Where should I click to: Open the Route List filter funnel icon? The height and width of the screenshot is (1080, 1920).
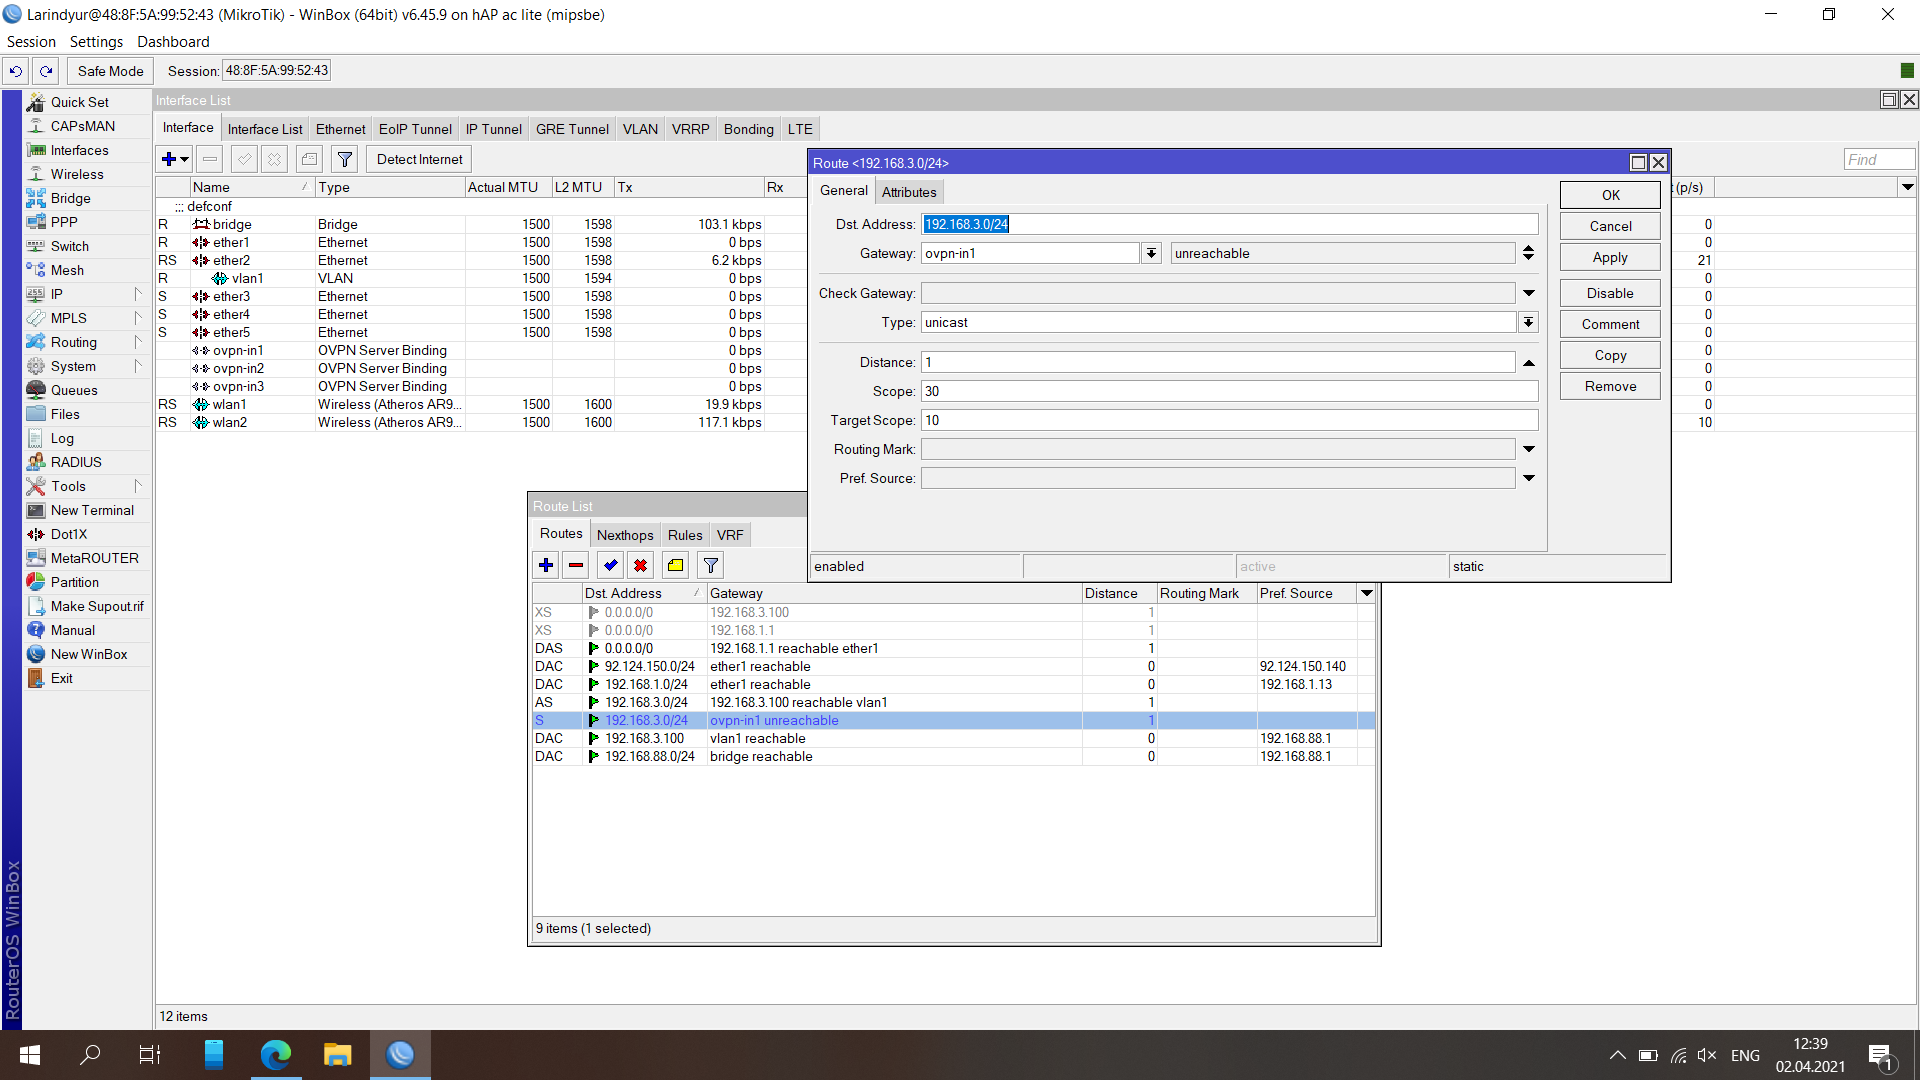(x=711, y=565)
